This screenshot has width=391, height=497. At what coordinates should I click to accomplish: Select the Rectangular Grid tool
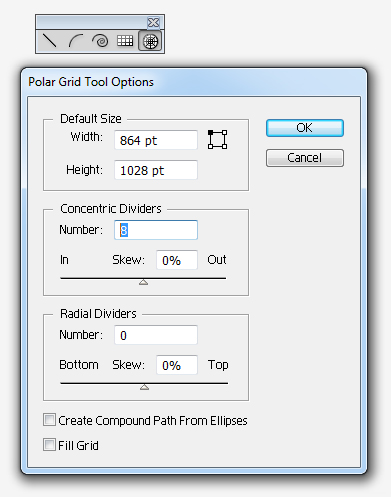point(125,41)
